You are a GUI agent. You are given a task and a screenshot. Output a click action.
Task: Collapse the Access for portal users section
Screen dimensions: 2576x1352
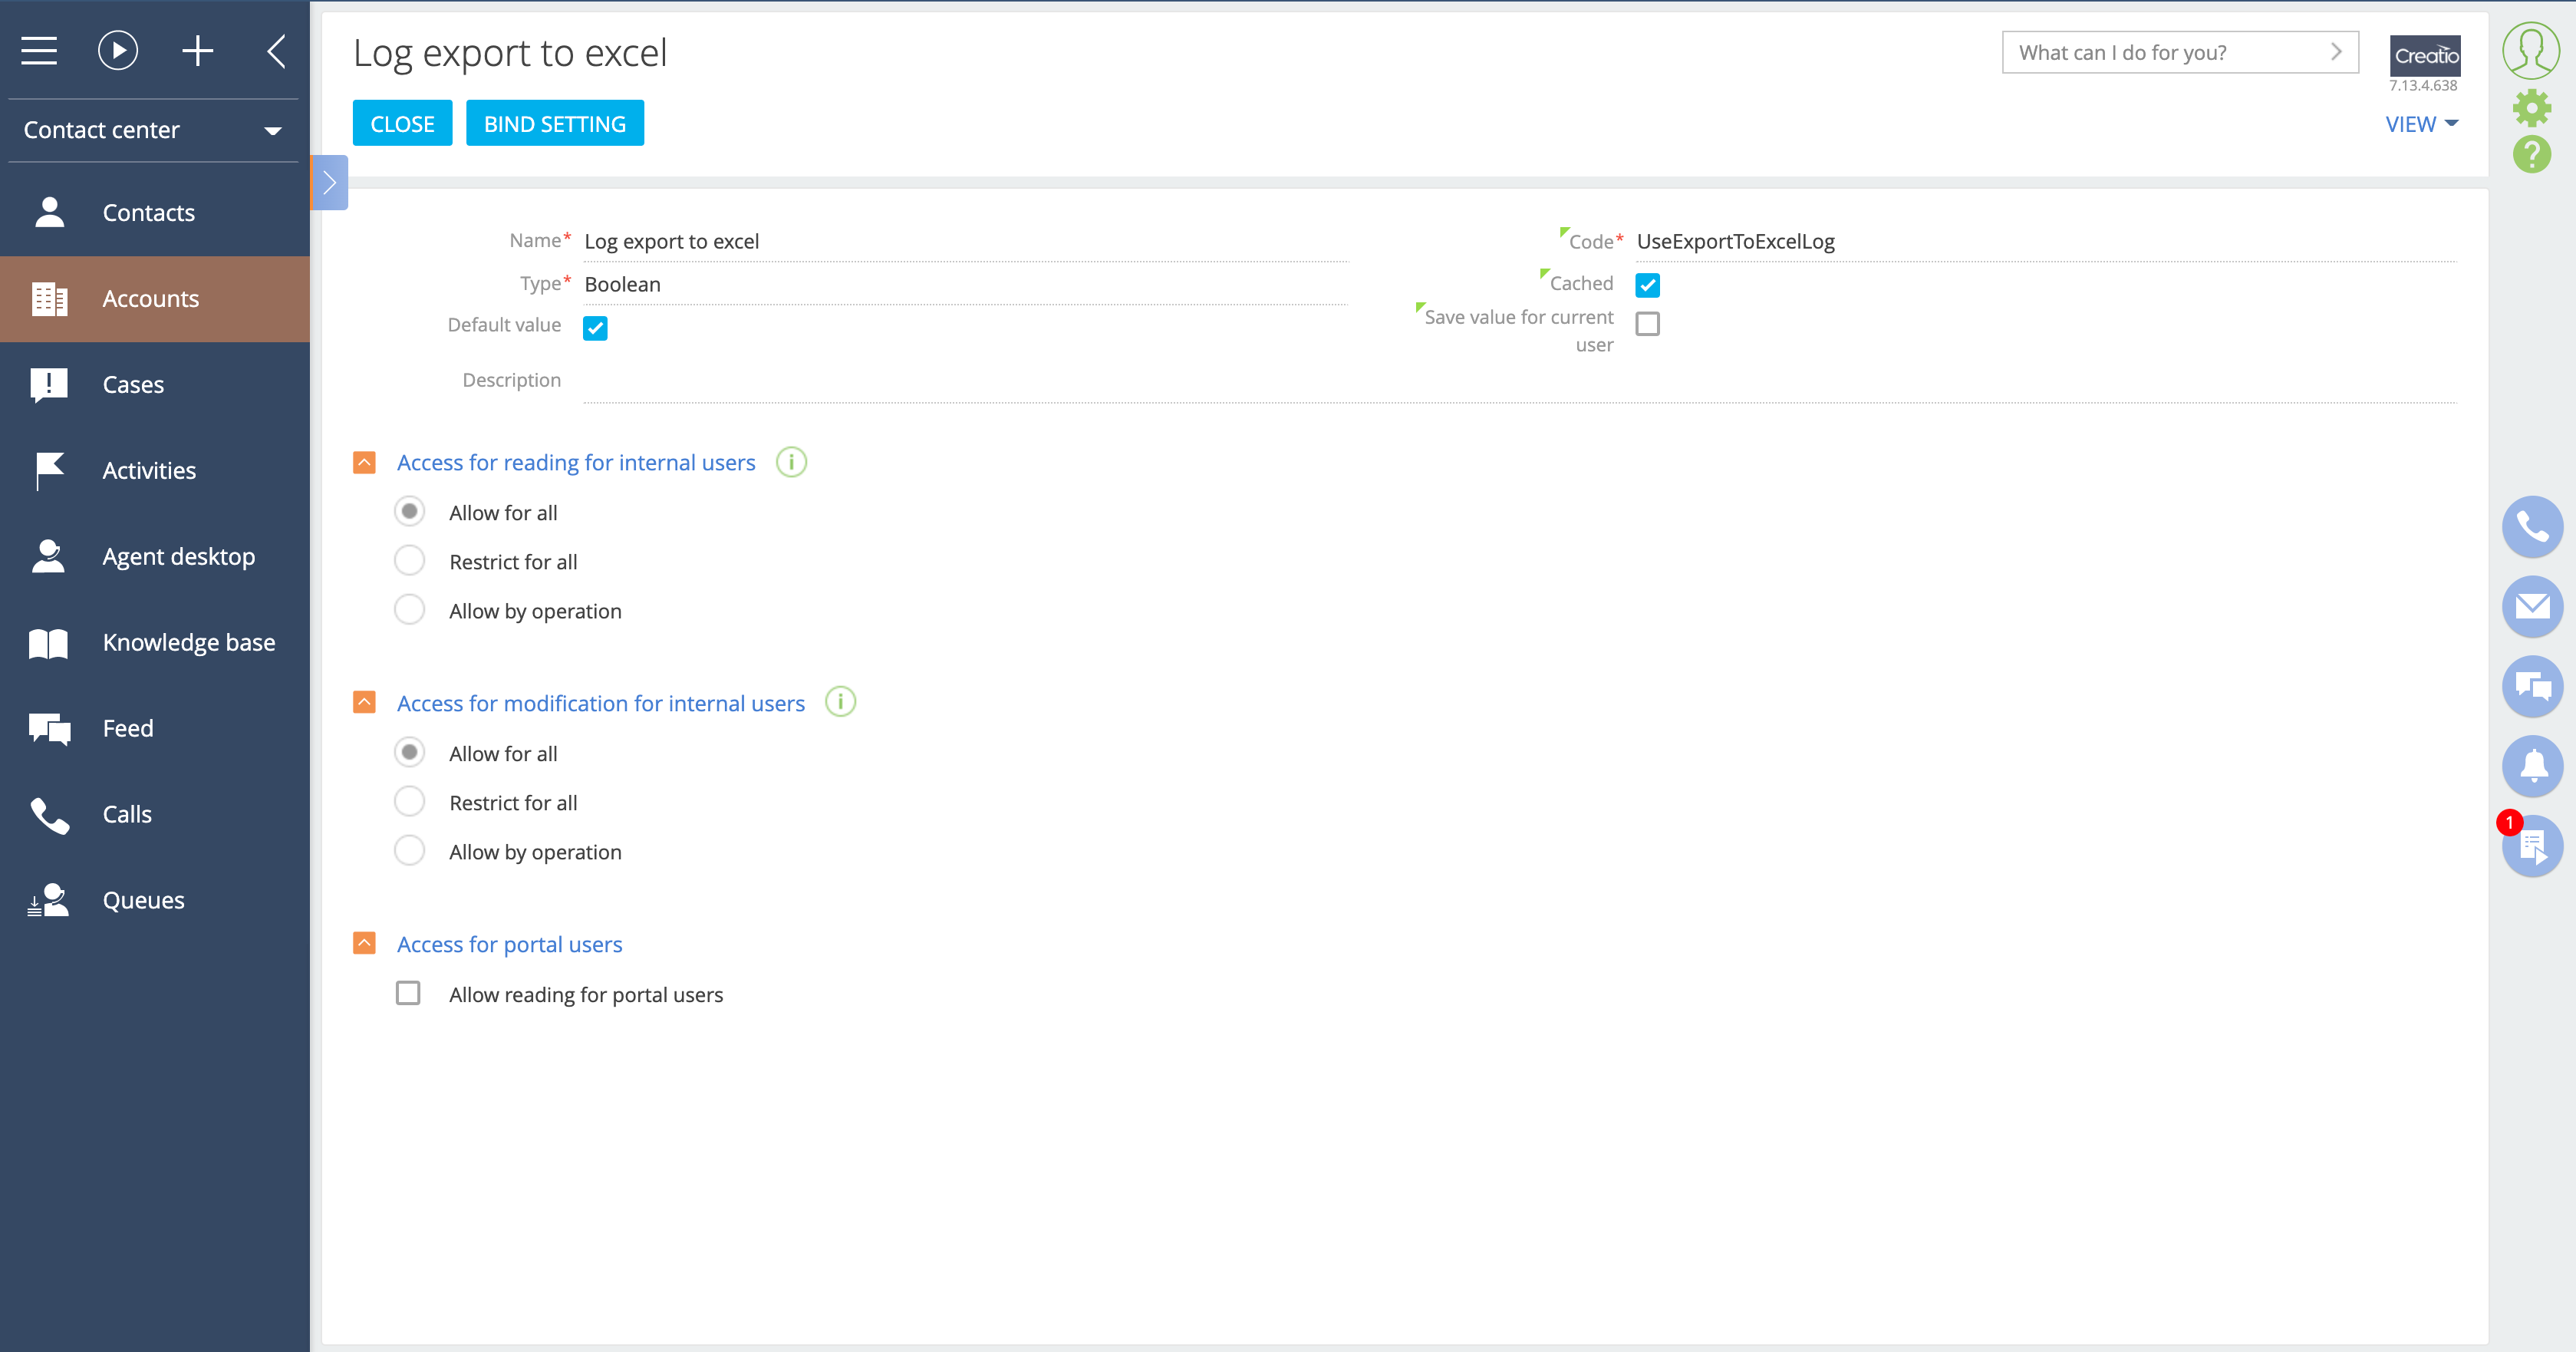(x=364, y=943)
